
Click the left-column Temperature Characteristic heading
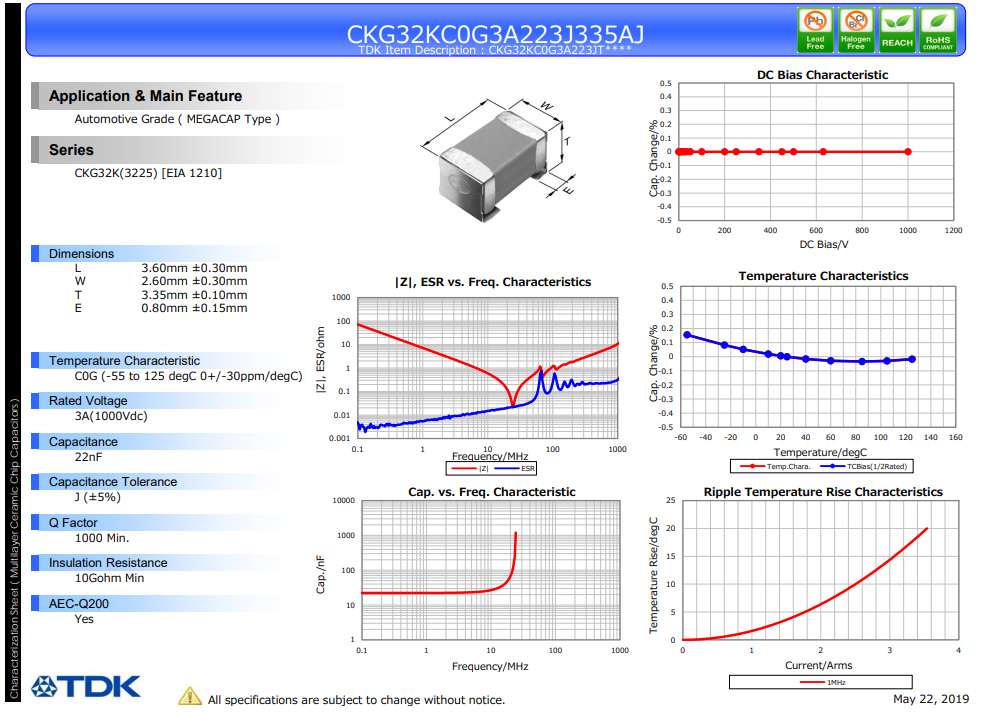[x=125, y=361]
